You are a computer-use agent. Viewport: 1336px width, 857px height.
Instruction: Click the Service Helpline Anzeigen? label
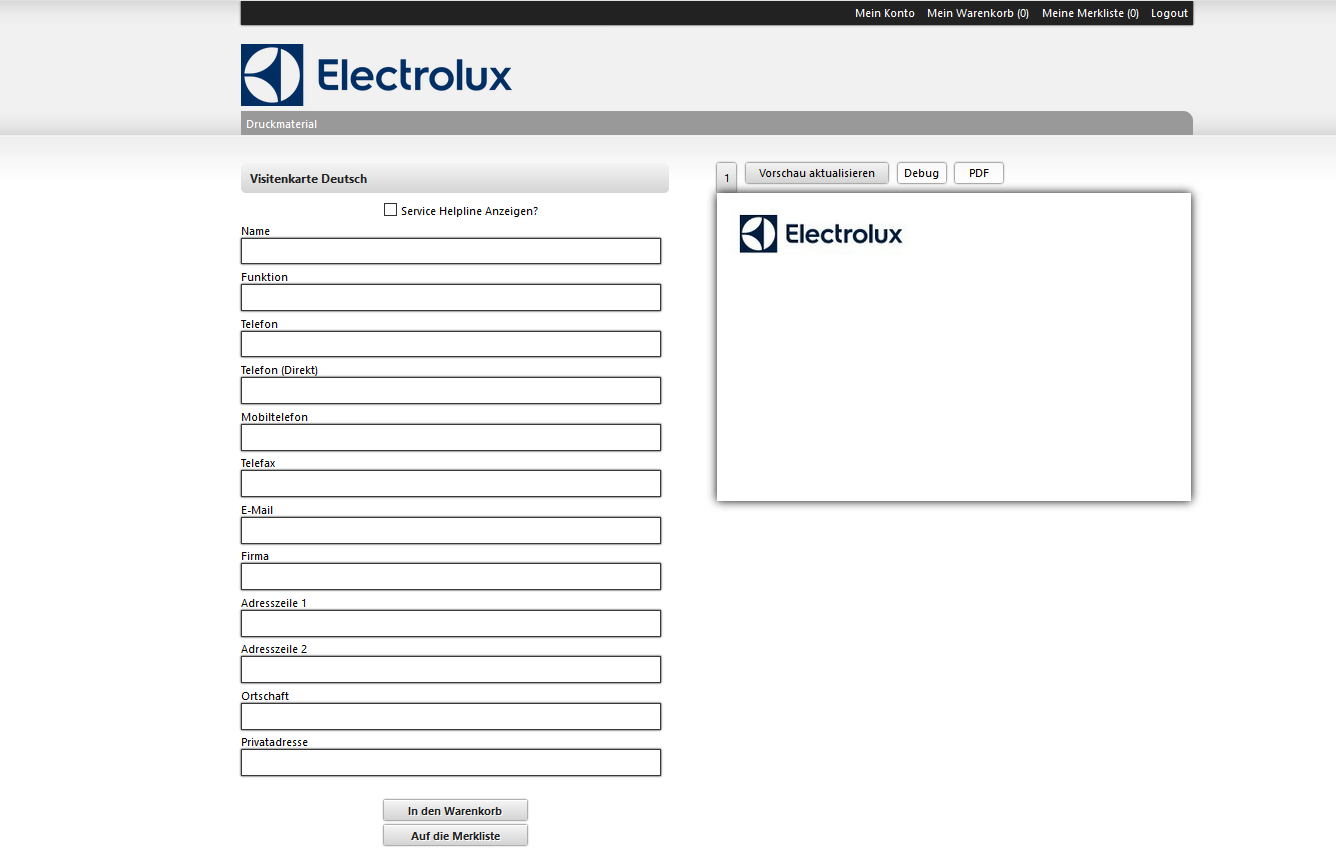coord(469,211)
